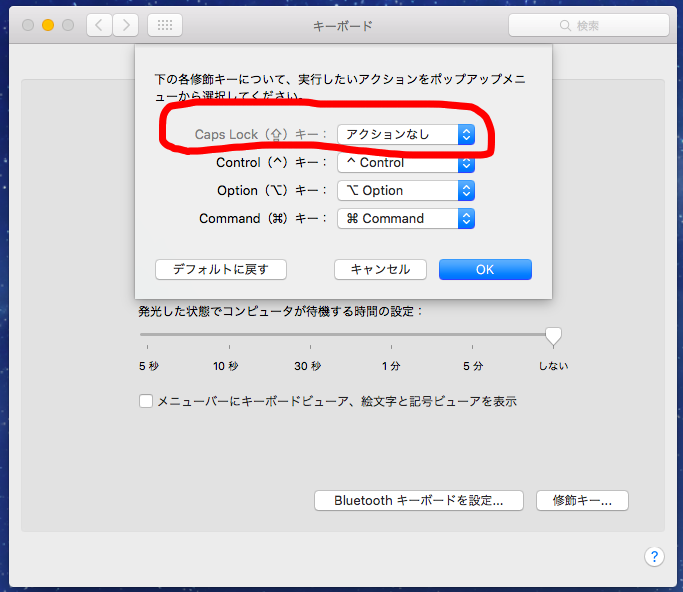This screenshot has width=683, height=592.
Task: Go back with the left chevron
Action: (x=99, y=25)
